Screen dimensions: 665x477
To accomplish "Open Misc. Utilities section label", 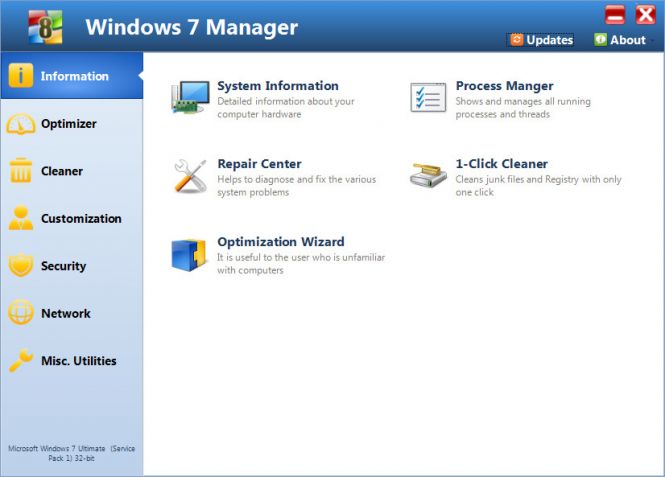I will click(x=79, y=361).
